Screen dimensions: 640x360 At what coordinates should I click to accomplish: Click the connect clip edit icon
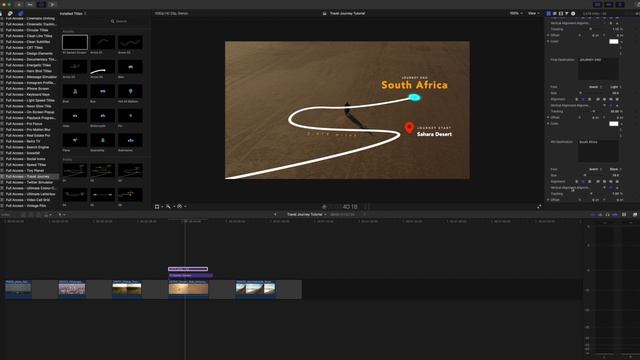pyautogui.click(x=24, y=214)
